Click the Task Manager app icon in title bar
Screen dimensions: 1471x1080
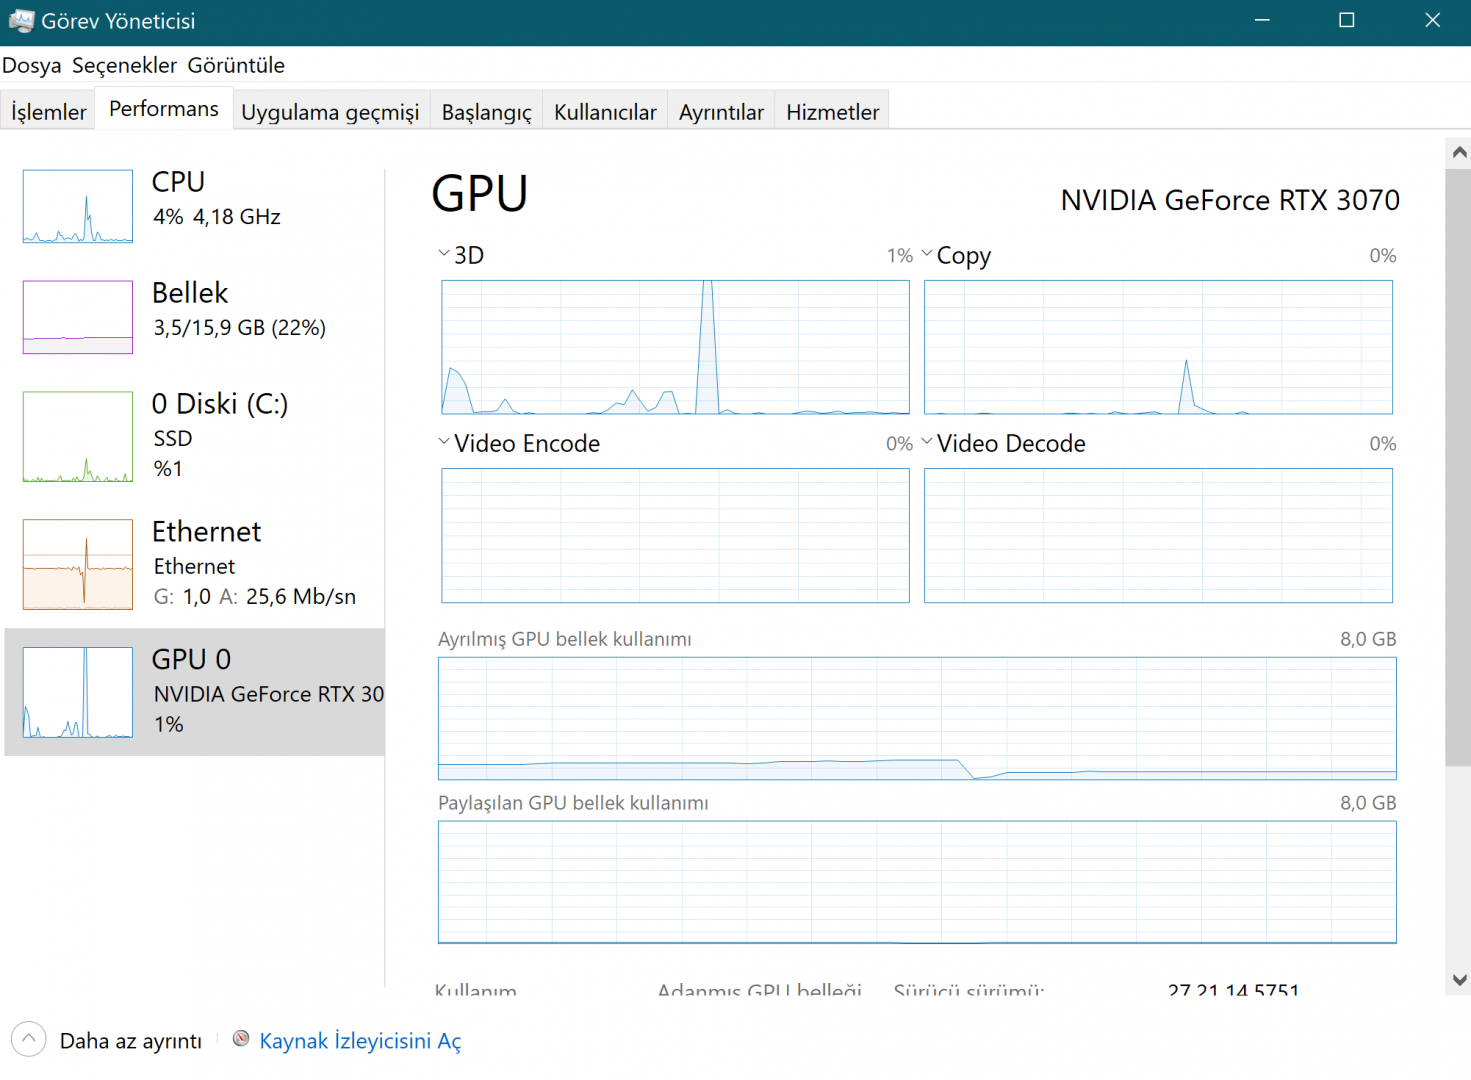click(x=21, y=20)
